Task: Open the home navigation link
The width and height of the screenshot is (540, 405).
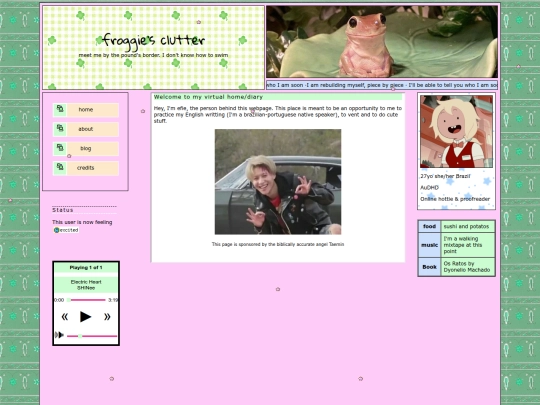Action: click(x=86, y=110)
